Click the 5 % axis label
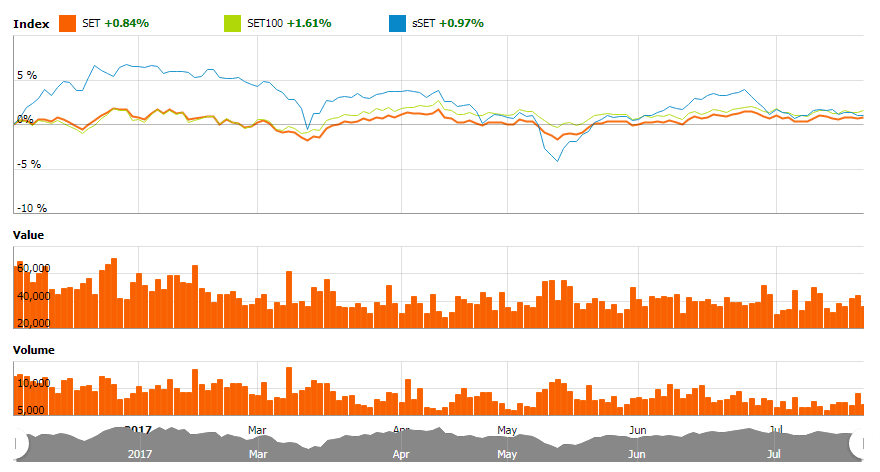 coord(26,76)
